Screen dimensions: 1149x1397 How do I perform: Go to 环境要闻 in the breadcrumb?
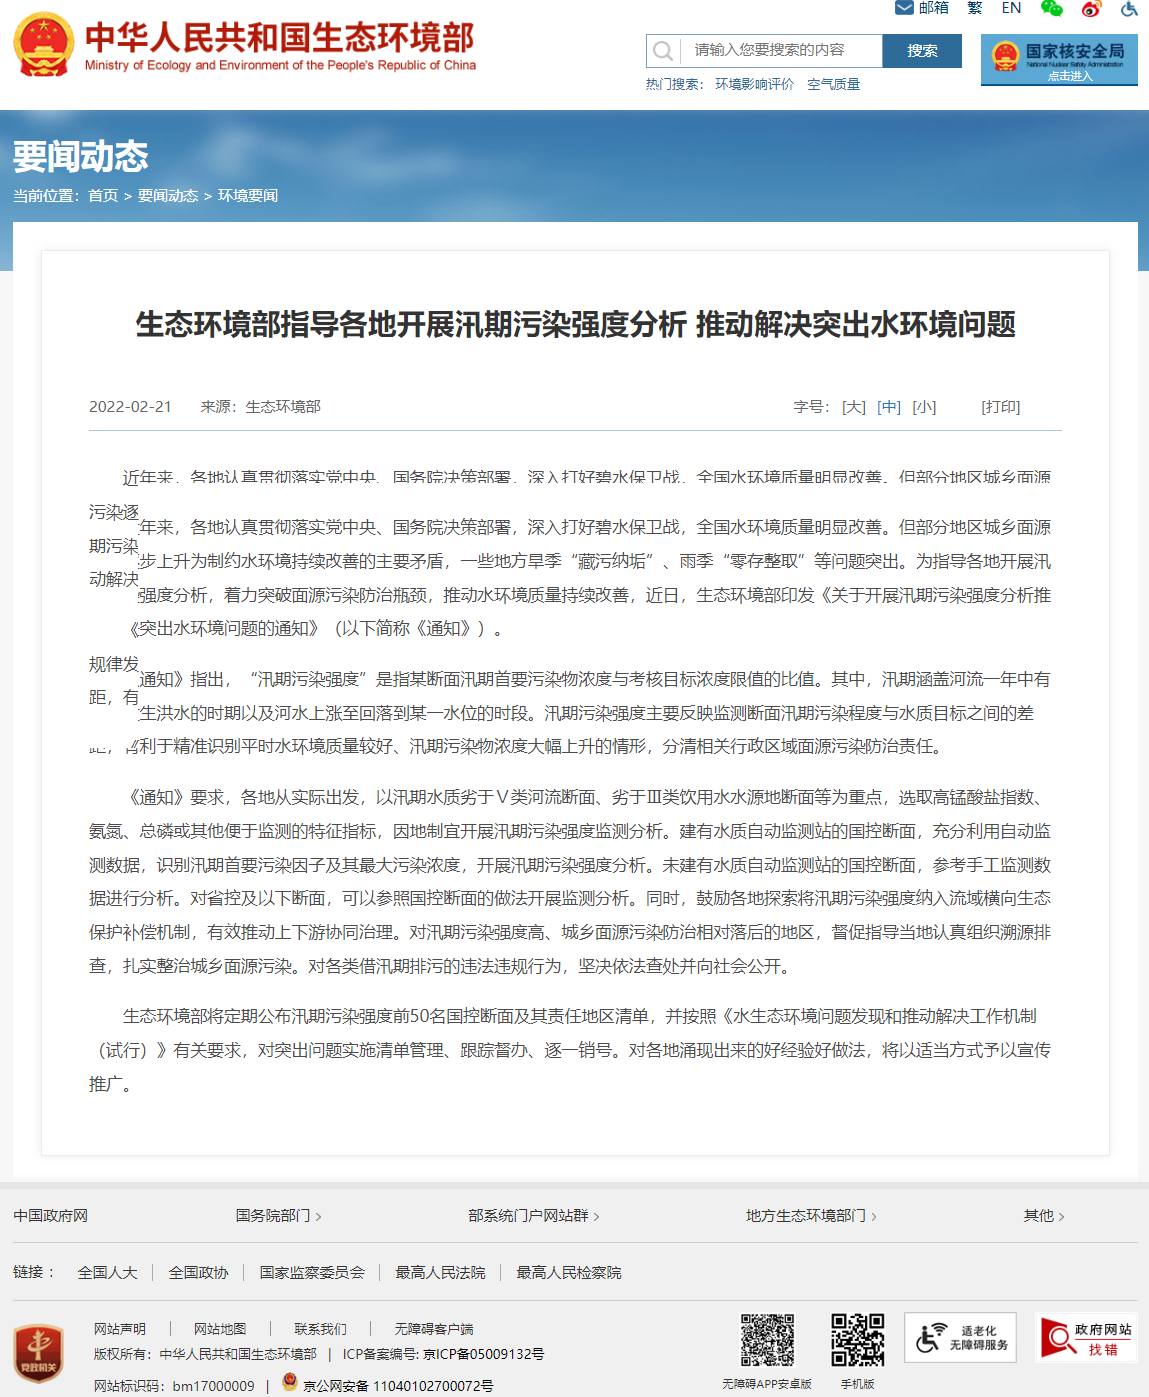[x=248, y=196]
